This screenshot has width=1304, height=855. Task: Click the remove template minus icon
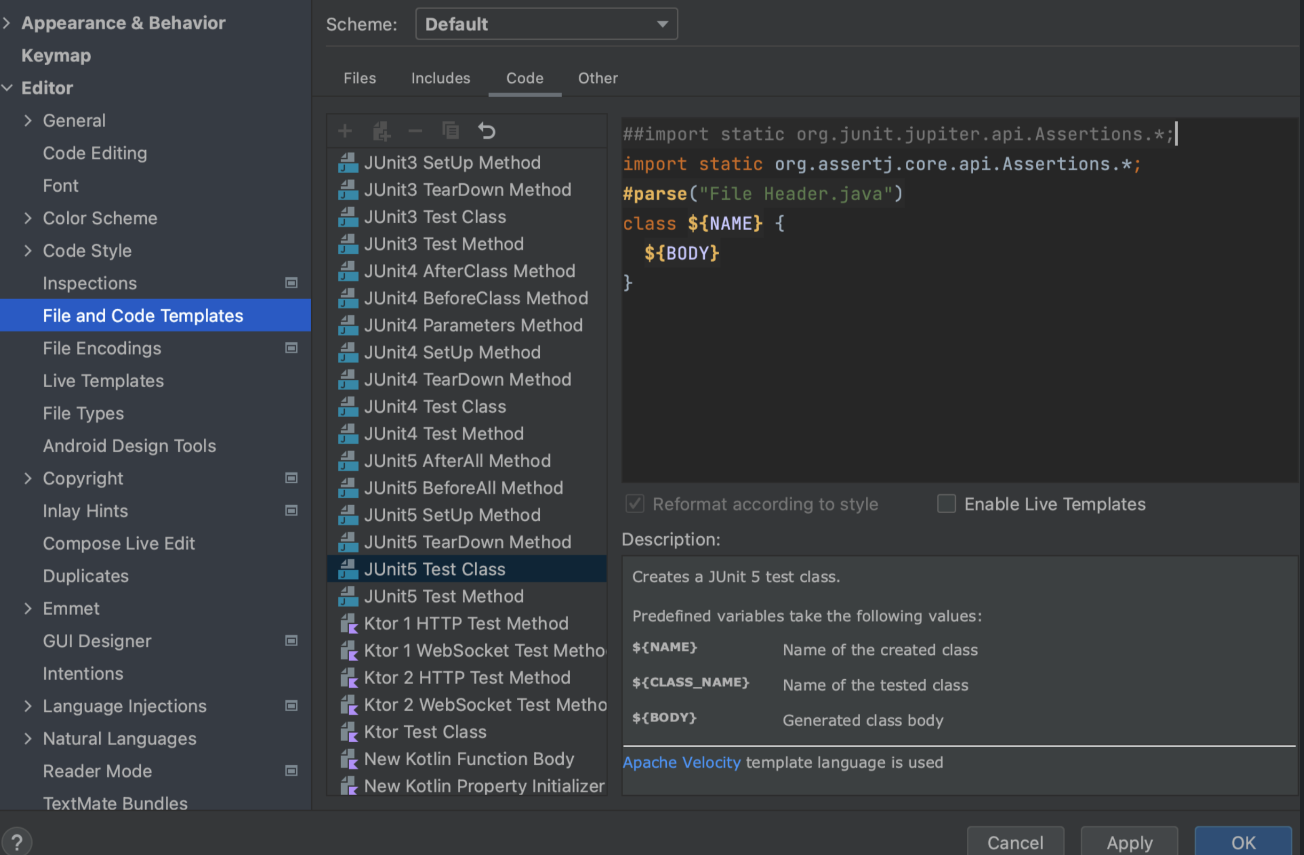416,131
